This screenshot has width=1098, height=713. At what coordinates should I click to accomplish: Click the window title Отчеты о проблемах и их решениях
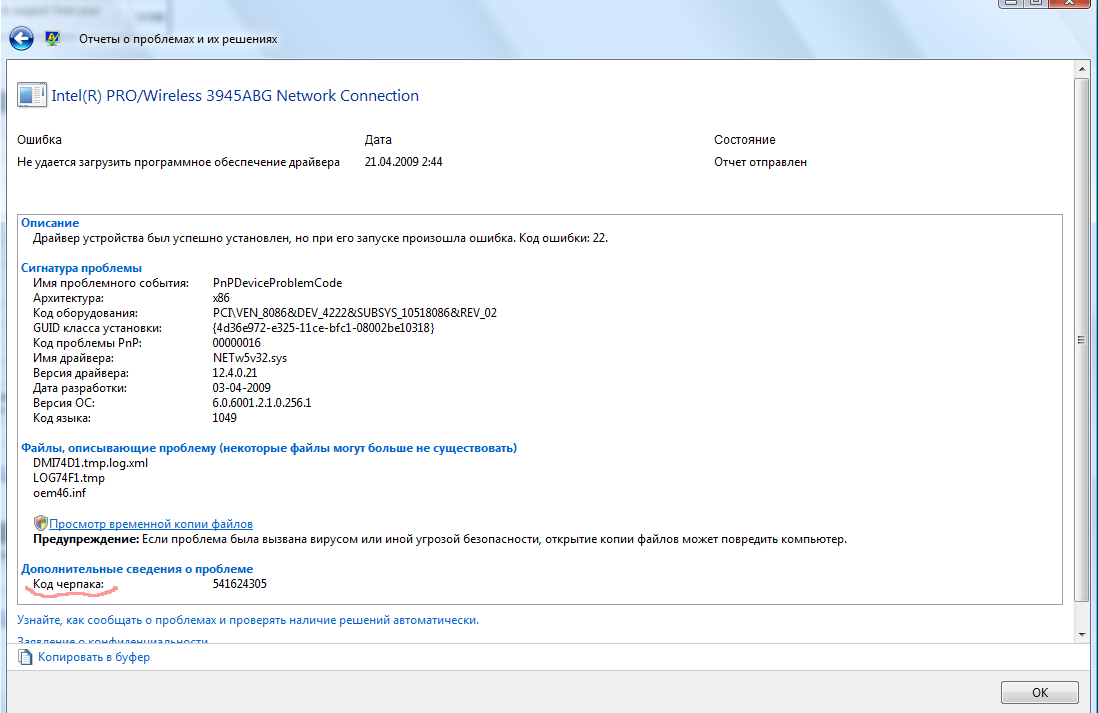click(x=178, y=39)
